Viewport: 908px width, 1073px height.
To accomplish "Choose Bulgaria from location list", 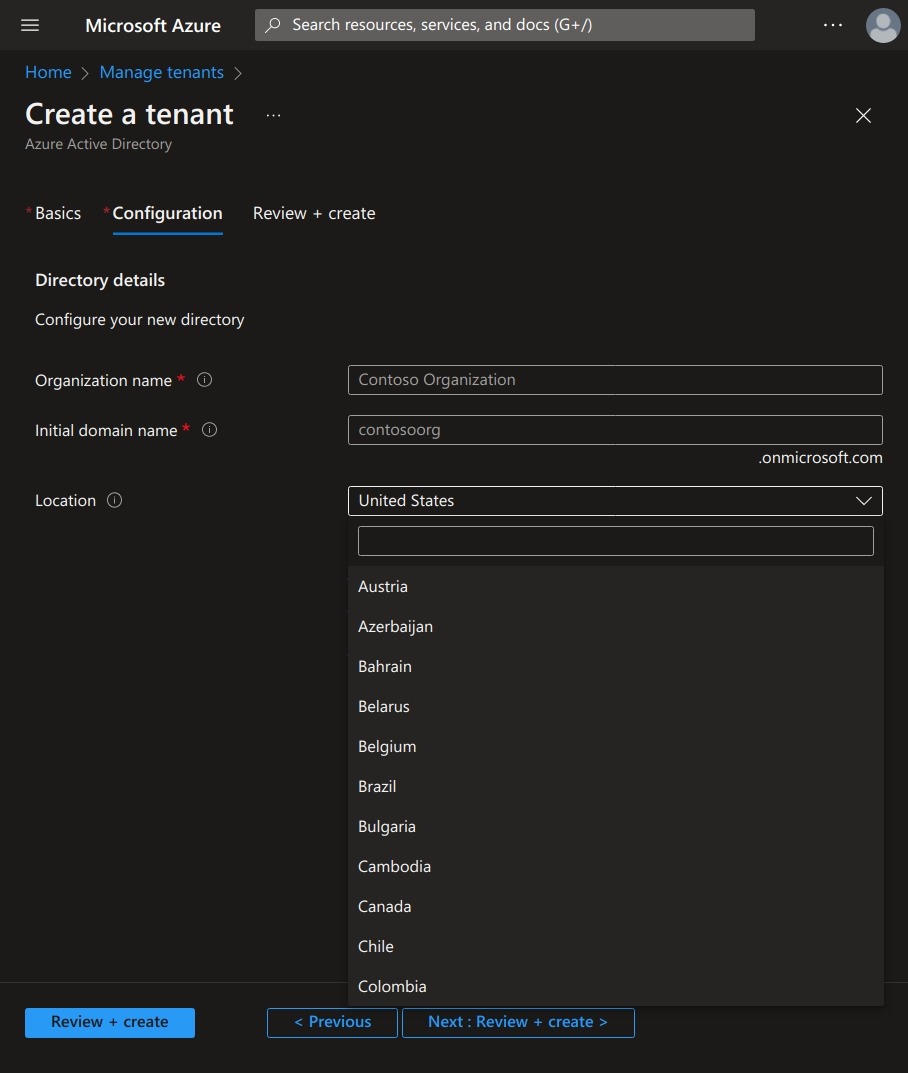I will tap(616, 827).
